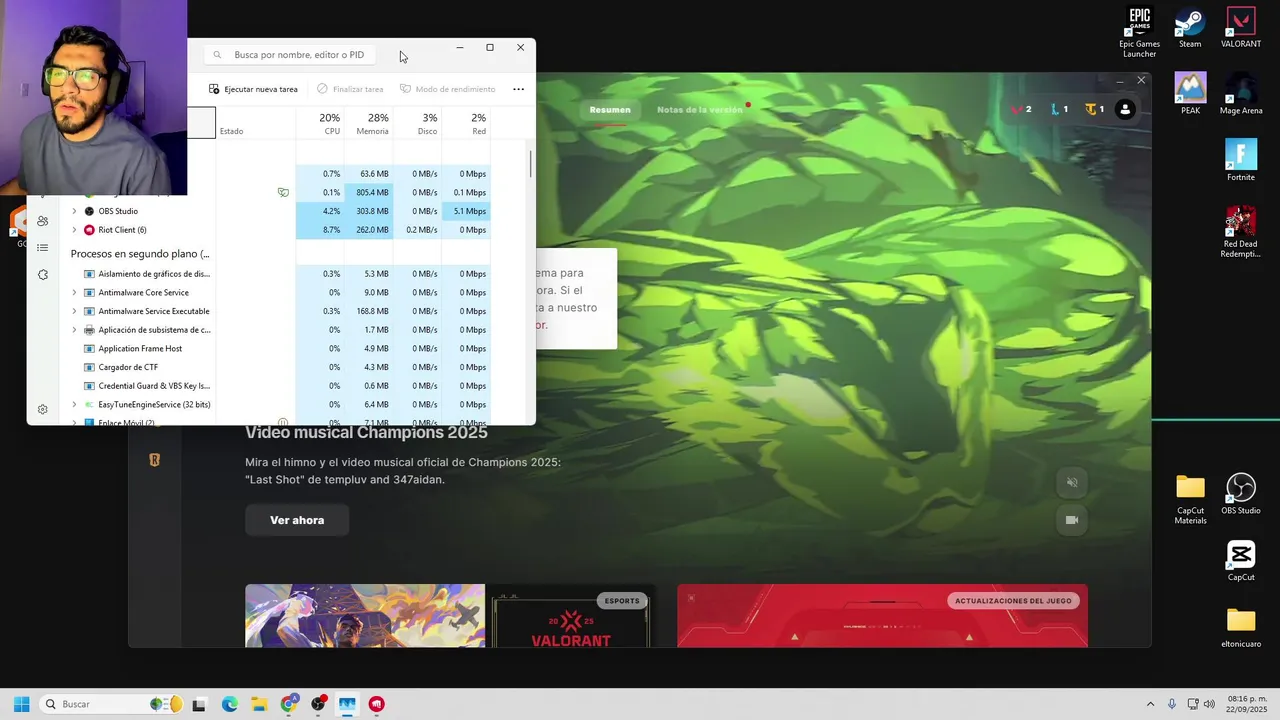This screenshot has width=1280, height=720.
Task: Show hidden system tray icons
Action: pos(1150,704)
